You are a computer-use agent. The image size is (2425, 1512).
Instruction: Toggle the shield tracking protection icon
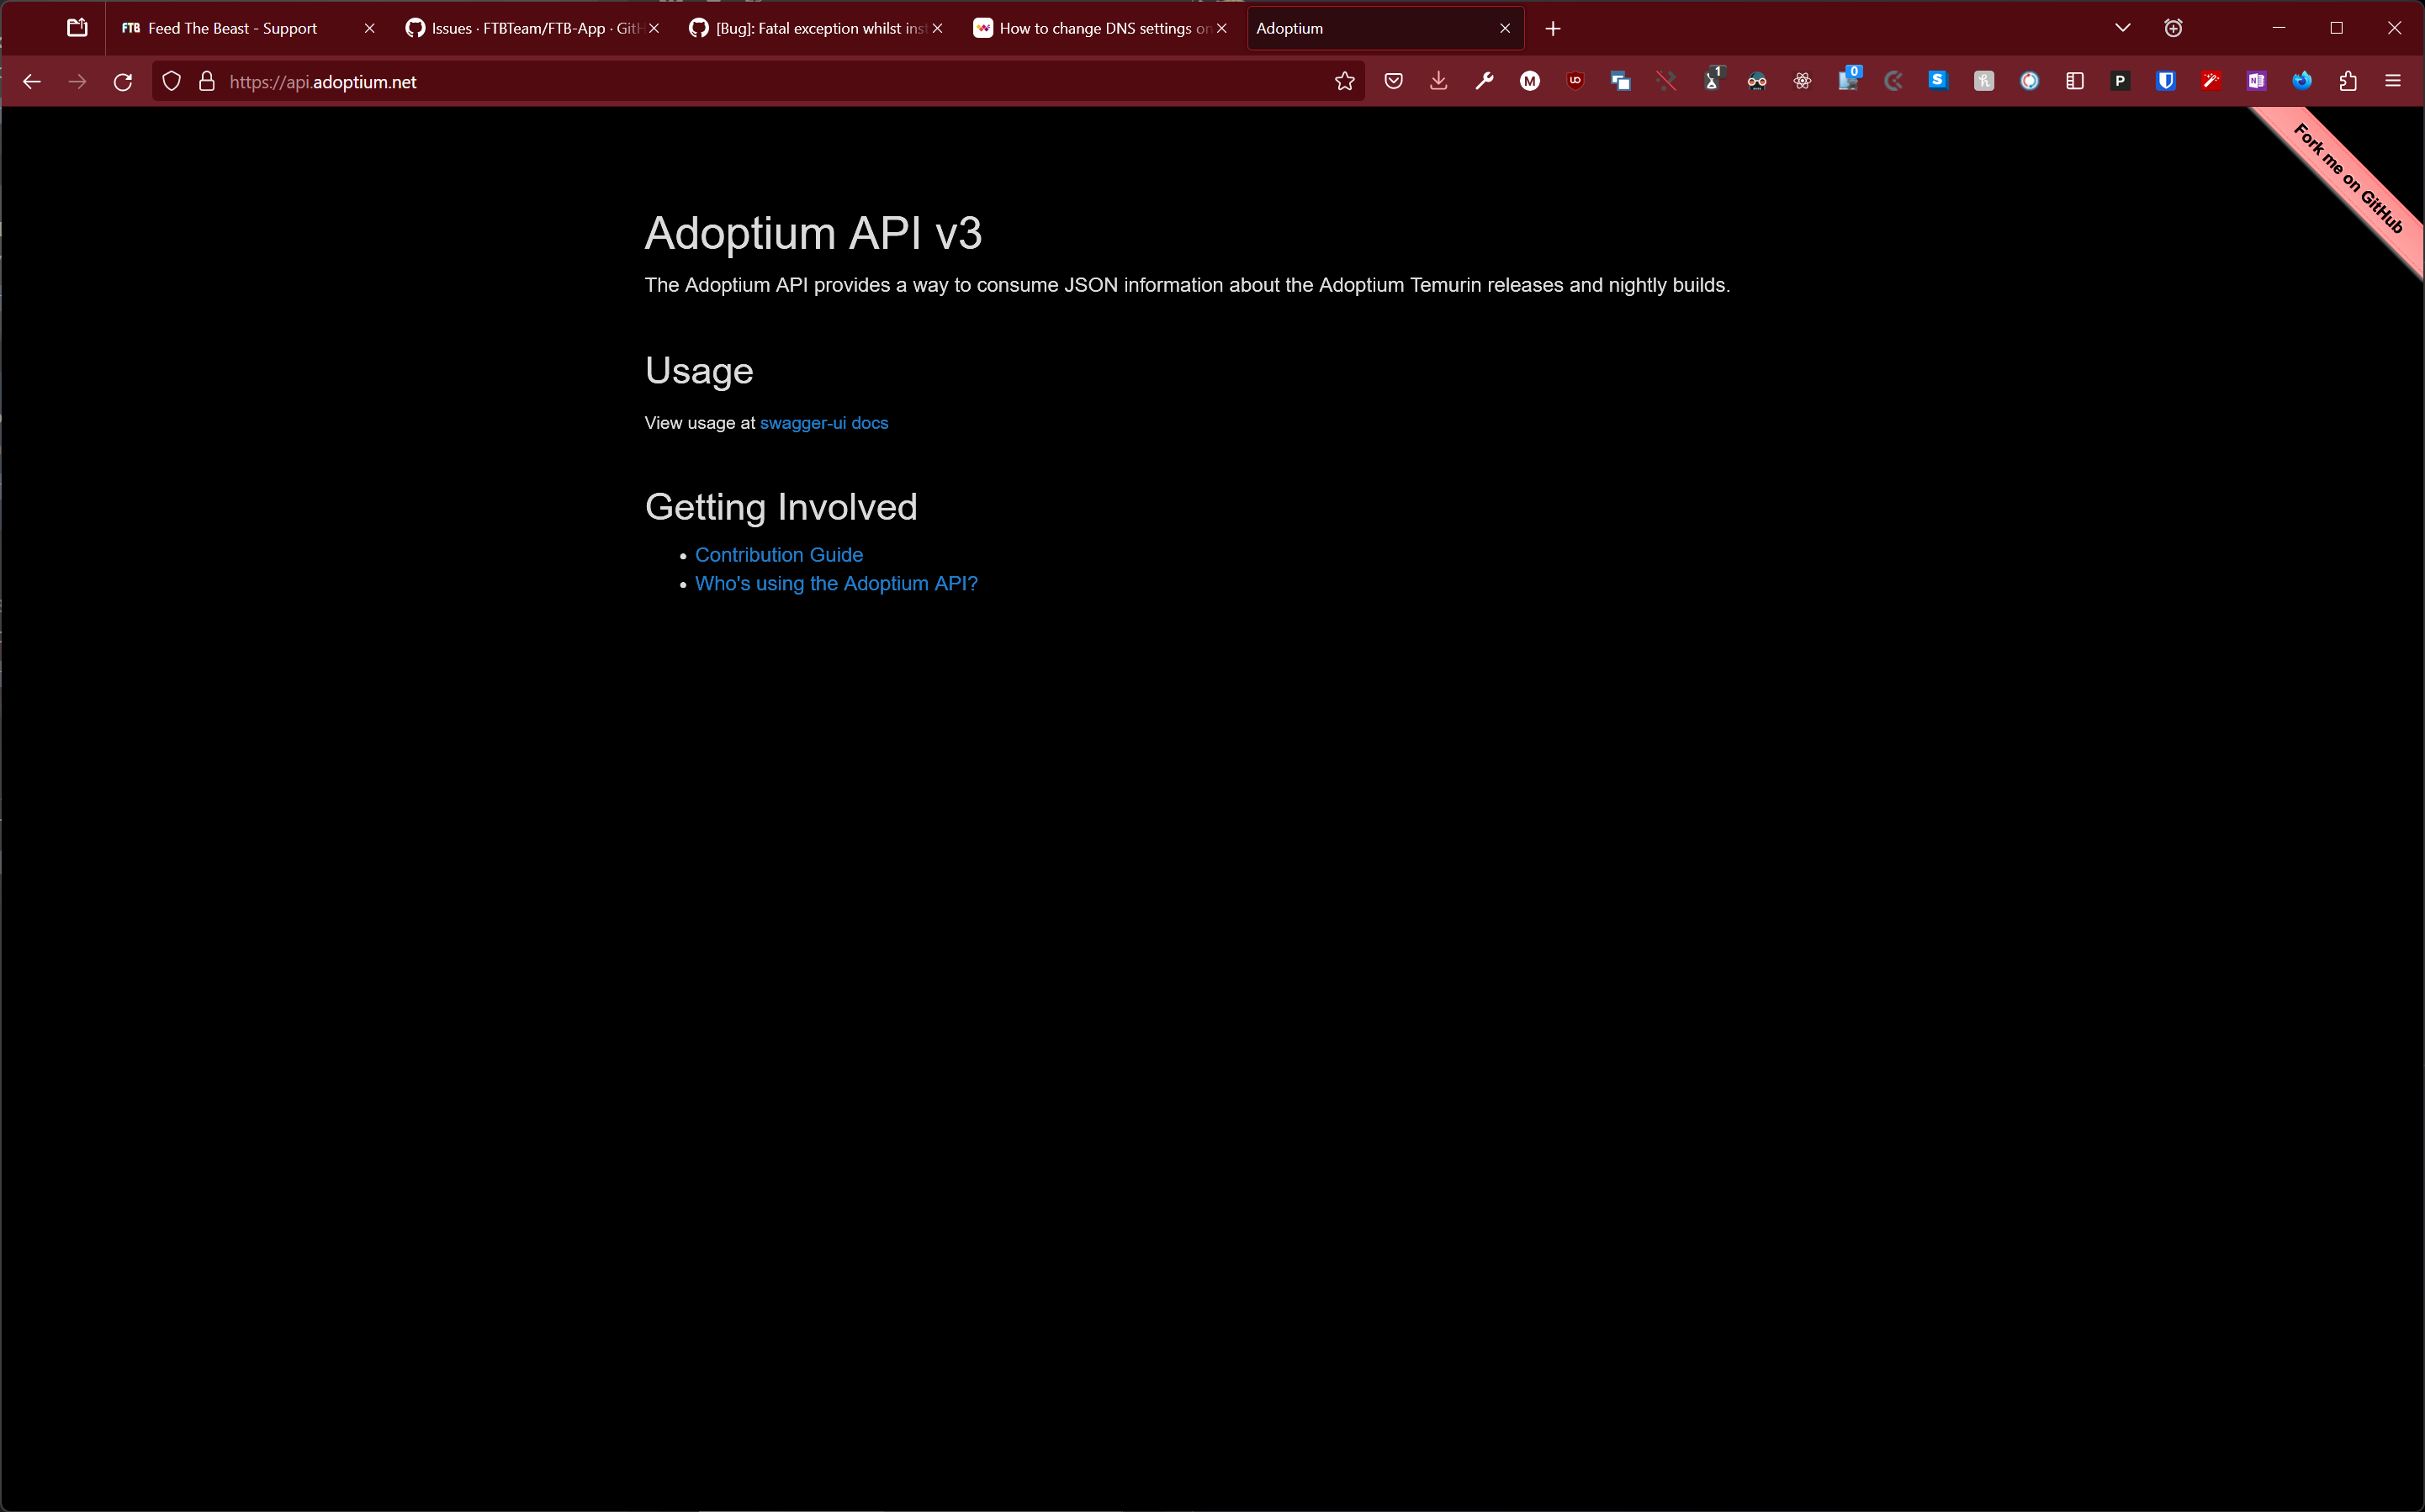171,81
